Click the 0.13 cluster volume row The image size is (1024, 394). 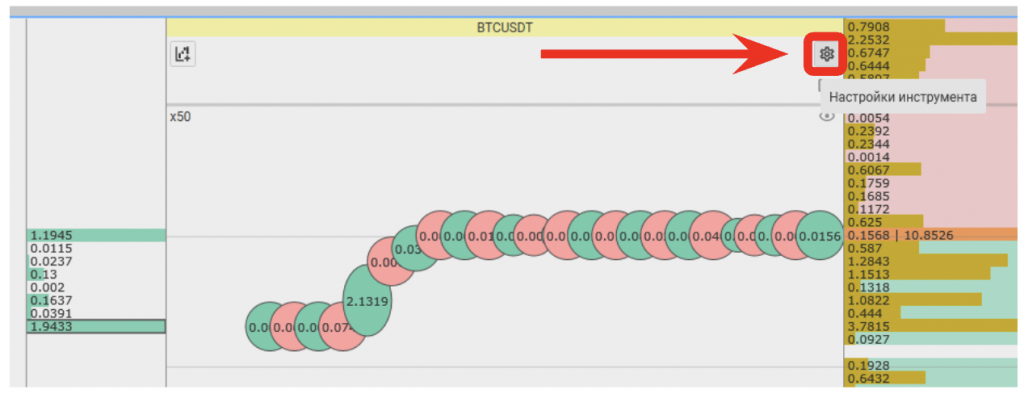tap(96, 274)
